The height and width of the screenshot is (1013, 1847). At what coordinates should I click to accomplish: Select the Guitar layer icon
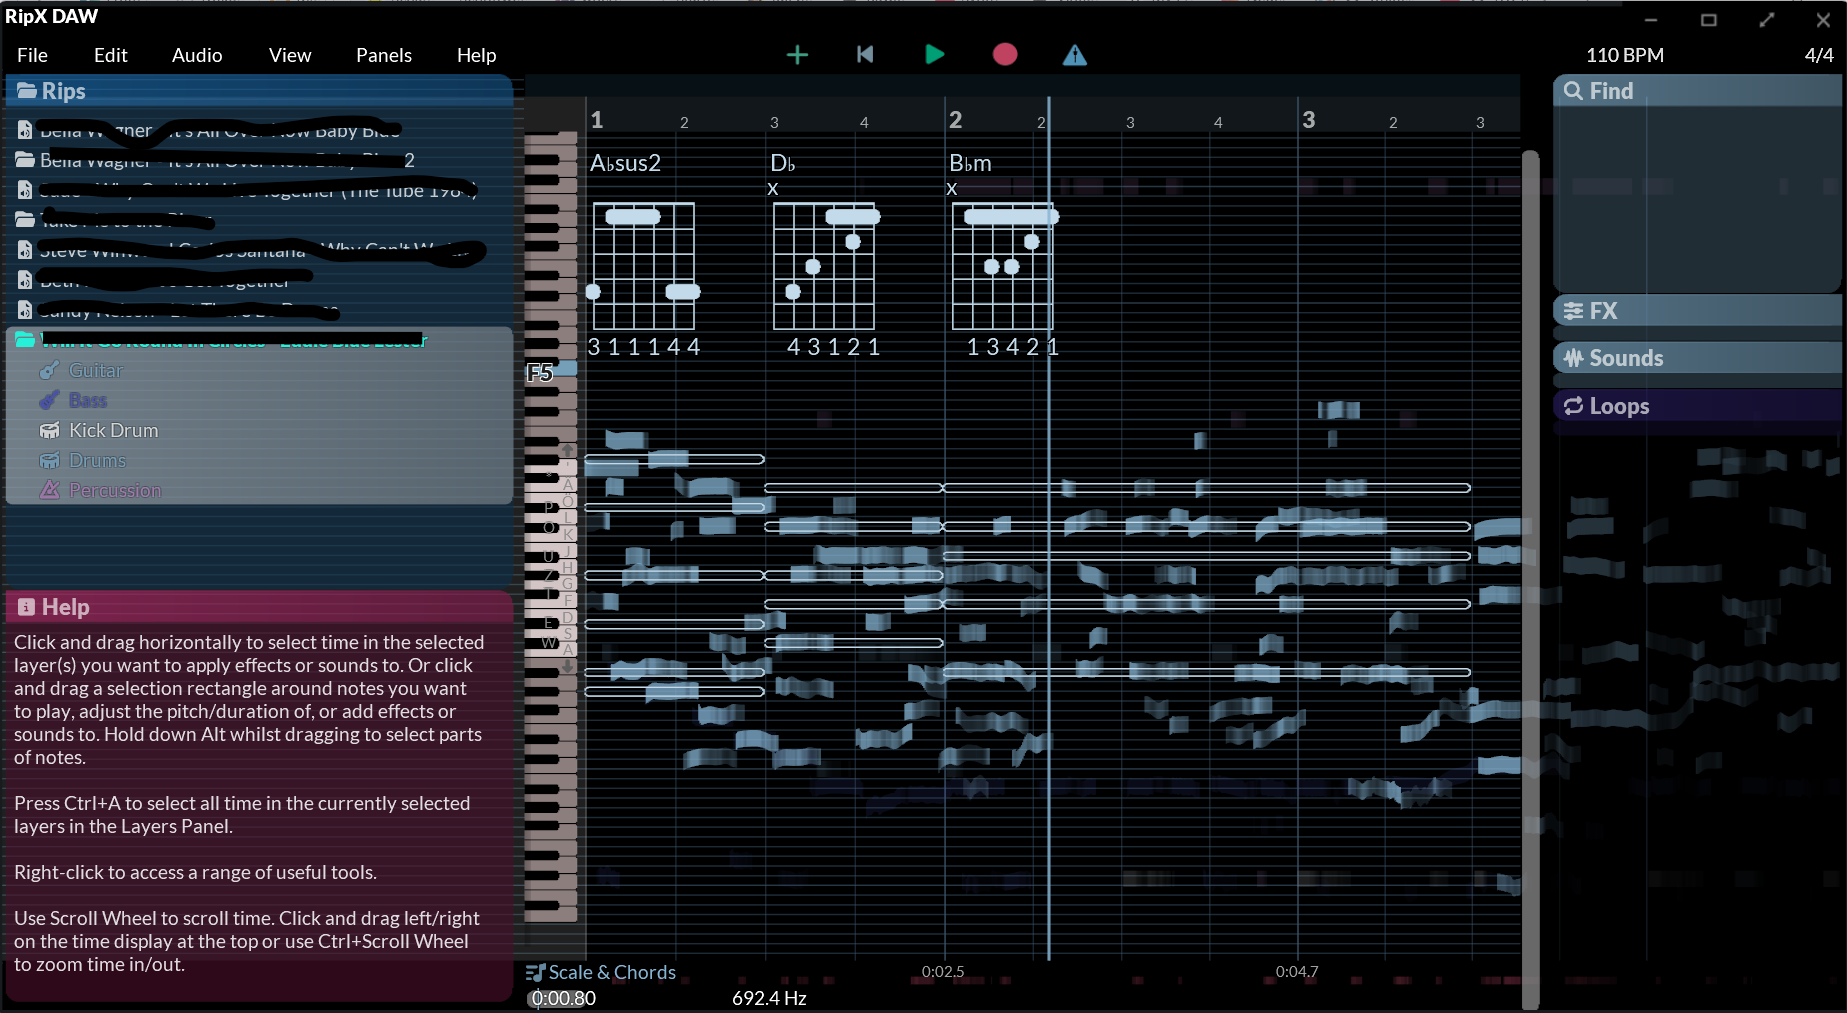pos(49,371)
